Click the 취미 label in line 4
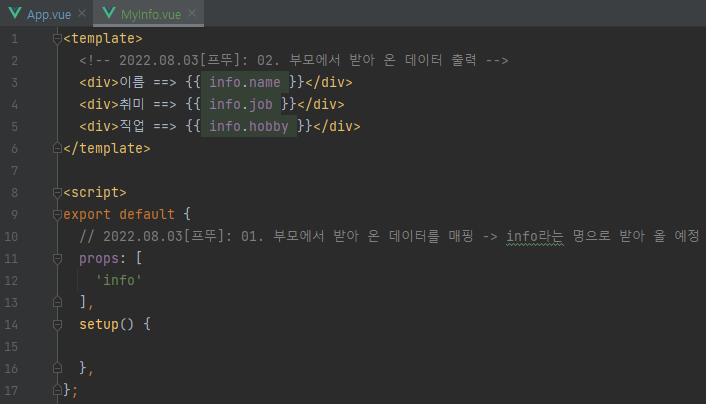Viewport: 706px width, 404px height. click(131, 104)
